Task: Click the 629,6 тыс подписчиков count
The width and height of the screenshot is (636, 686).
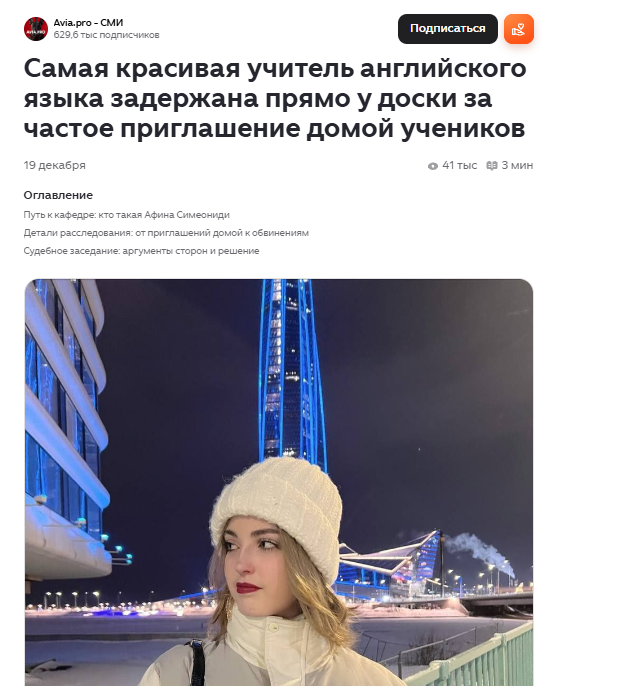Action: point(106,35)
